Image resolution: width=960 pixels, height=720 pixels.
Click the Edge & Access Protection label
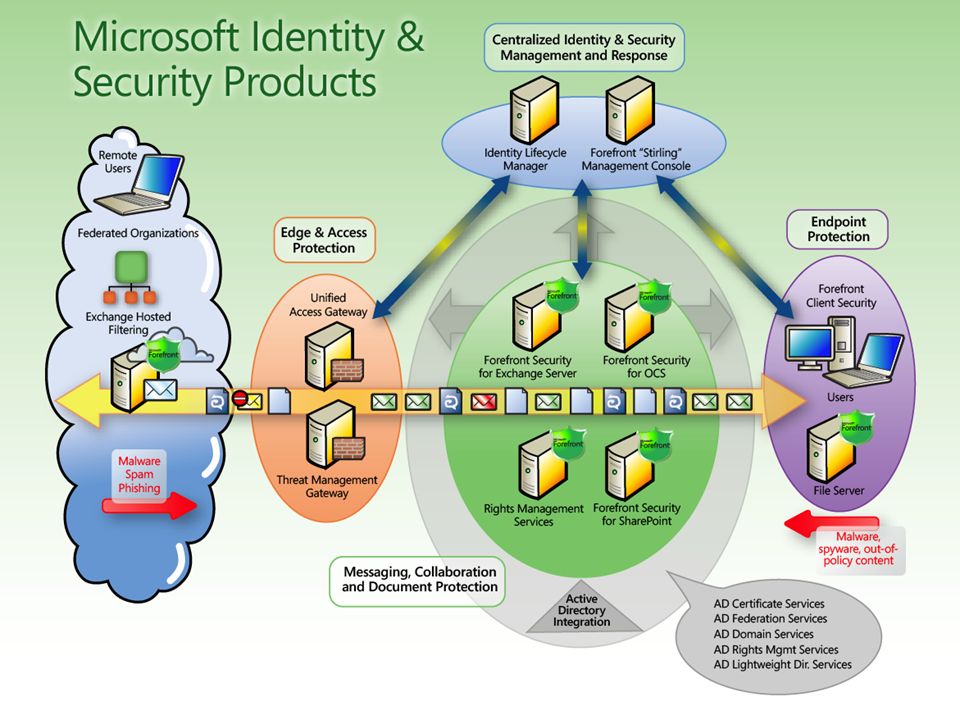tap(324, 240)
